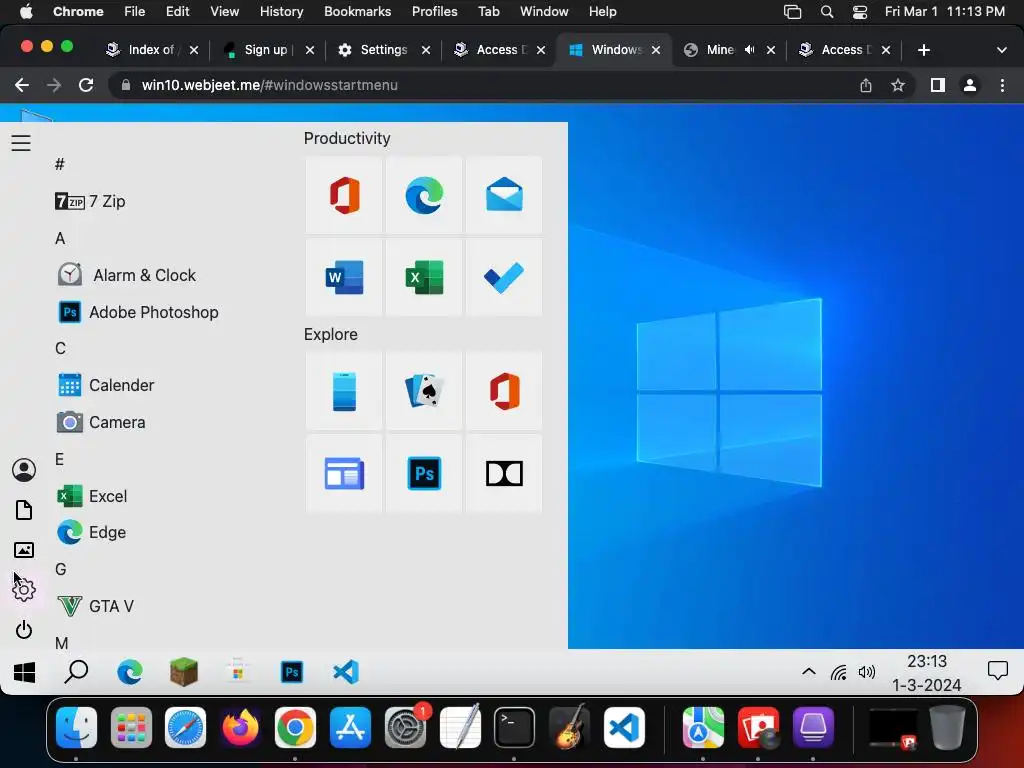Open 7 Zip from the app list

click(x=90, y=201)
